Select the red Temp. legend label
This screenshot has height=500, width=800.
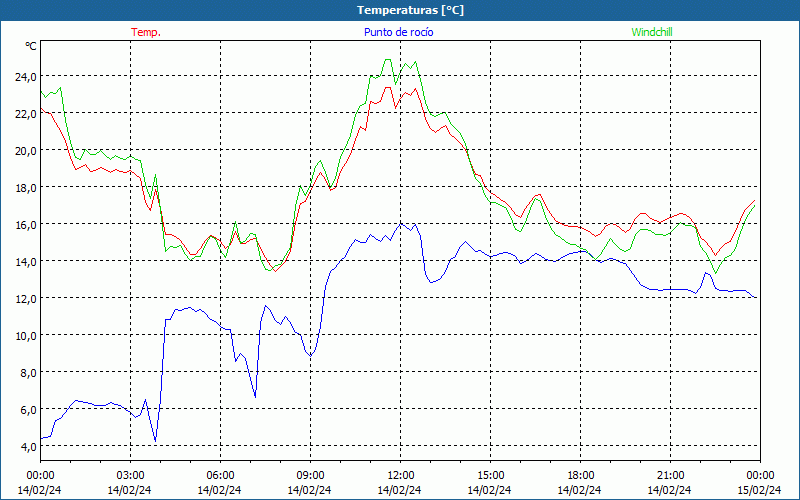click(x=146, y=32)
